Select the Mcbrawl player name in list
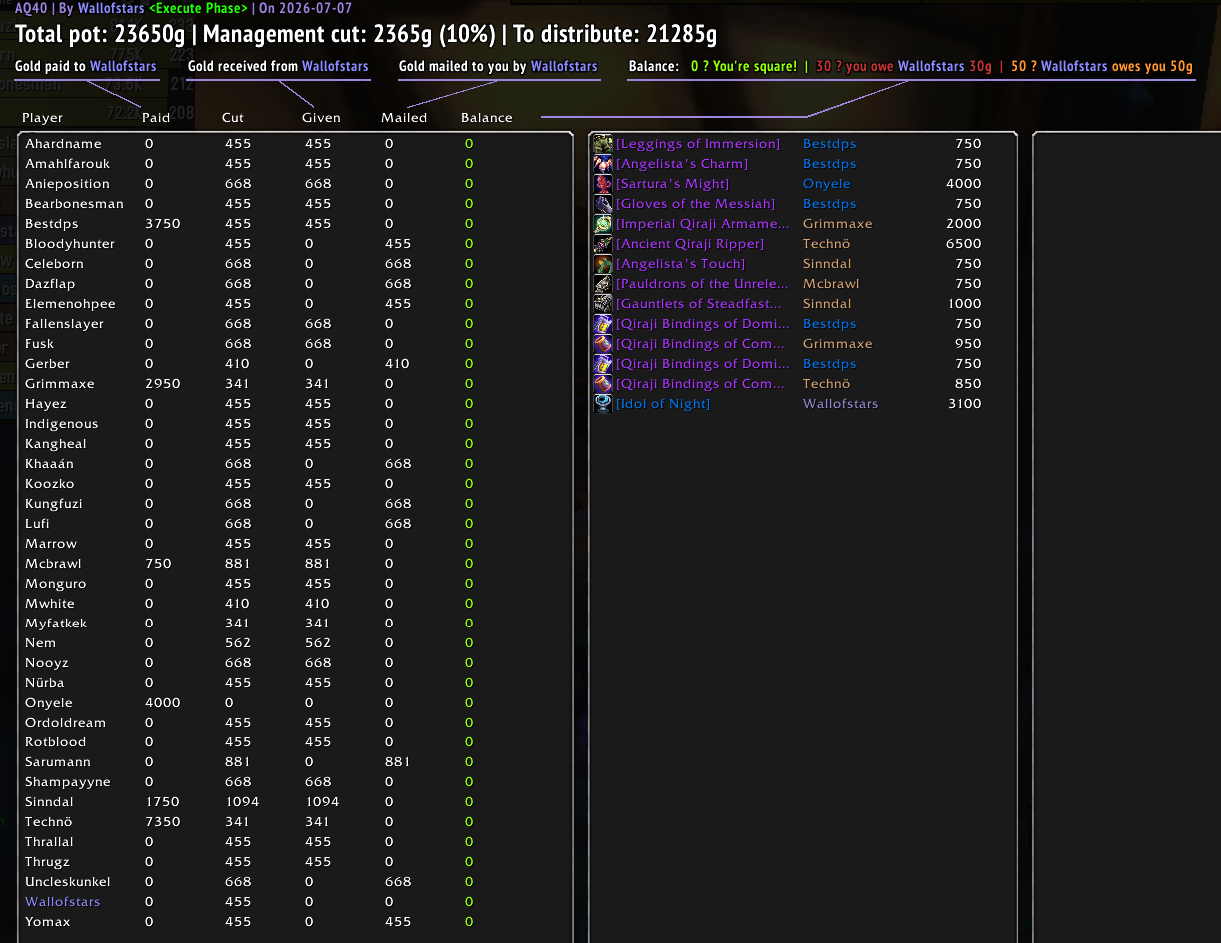Image resolution: width=1221 pixels, height=943 pixels. pyautogui.click(x=52, y=564)
